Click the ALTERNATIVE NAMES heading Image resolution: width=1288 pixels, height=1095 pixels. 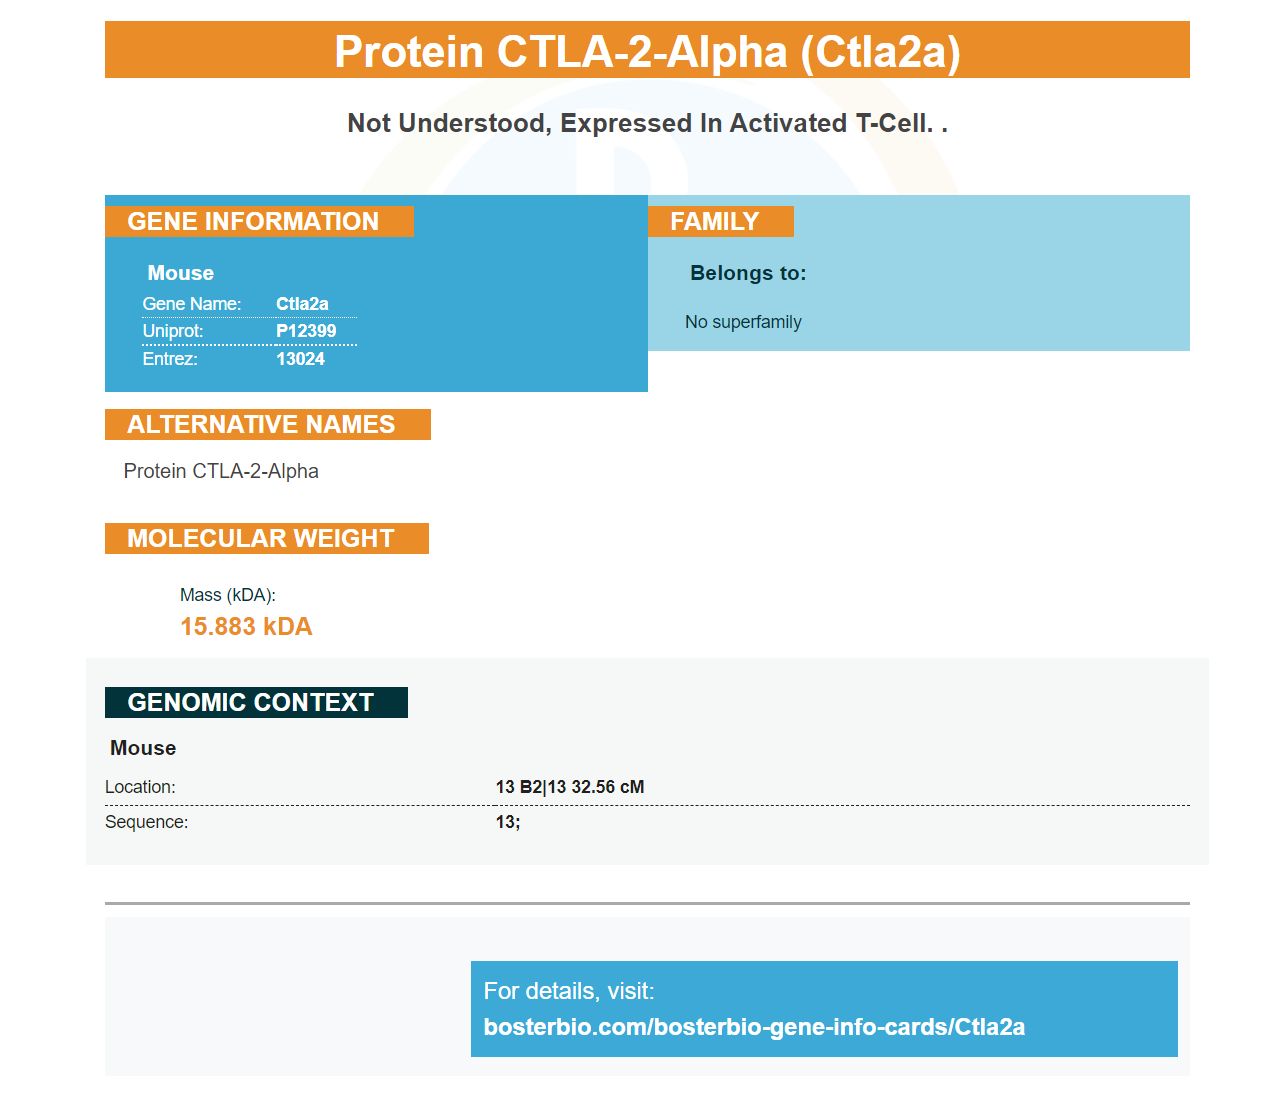[x=267, y=424]
